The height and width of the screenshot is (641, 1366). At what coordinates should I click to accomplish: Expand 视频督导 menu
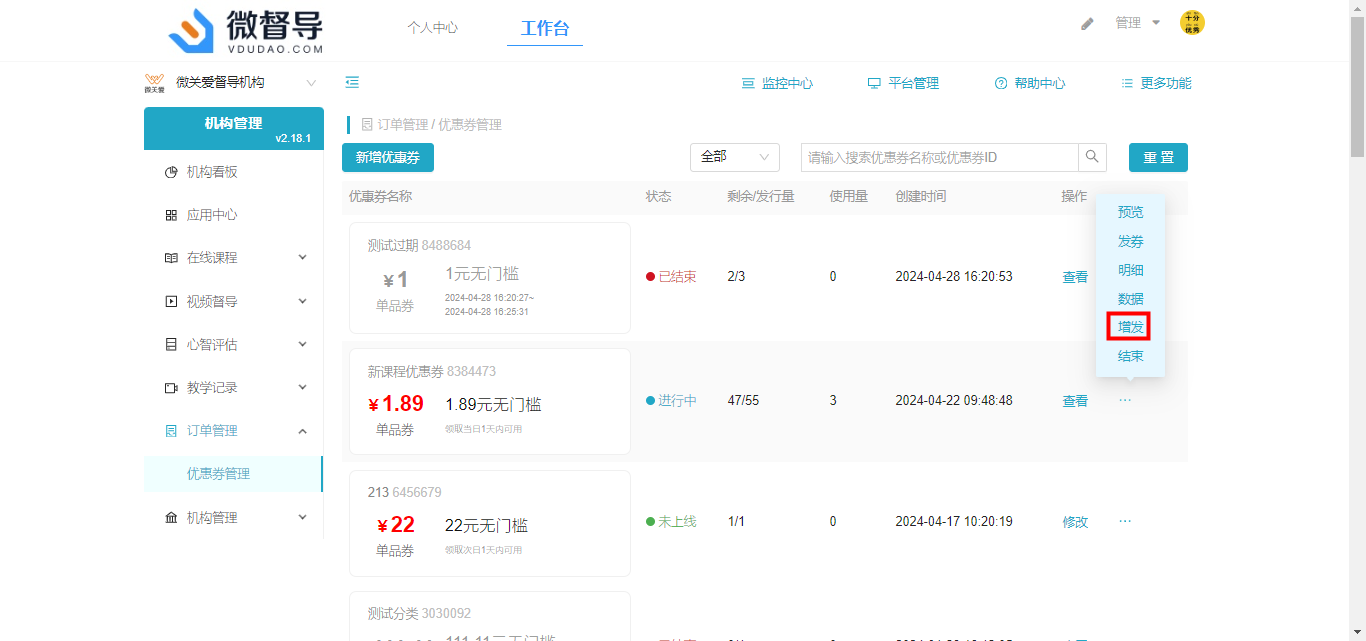coord(234,301)
